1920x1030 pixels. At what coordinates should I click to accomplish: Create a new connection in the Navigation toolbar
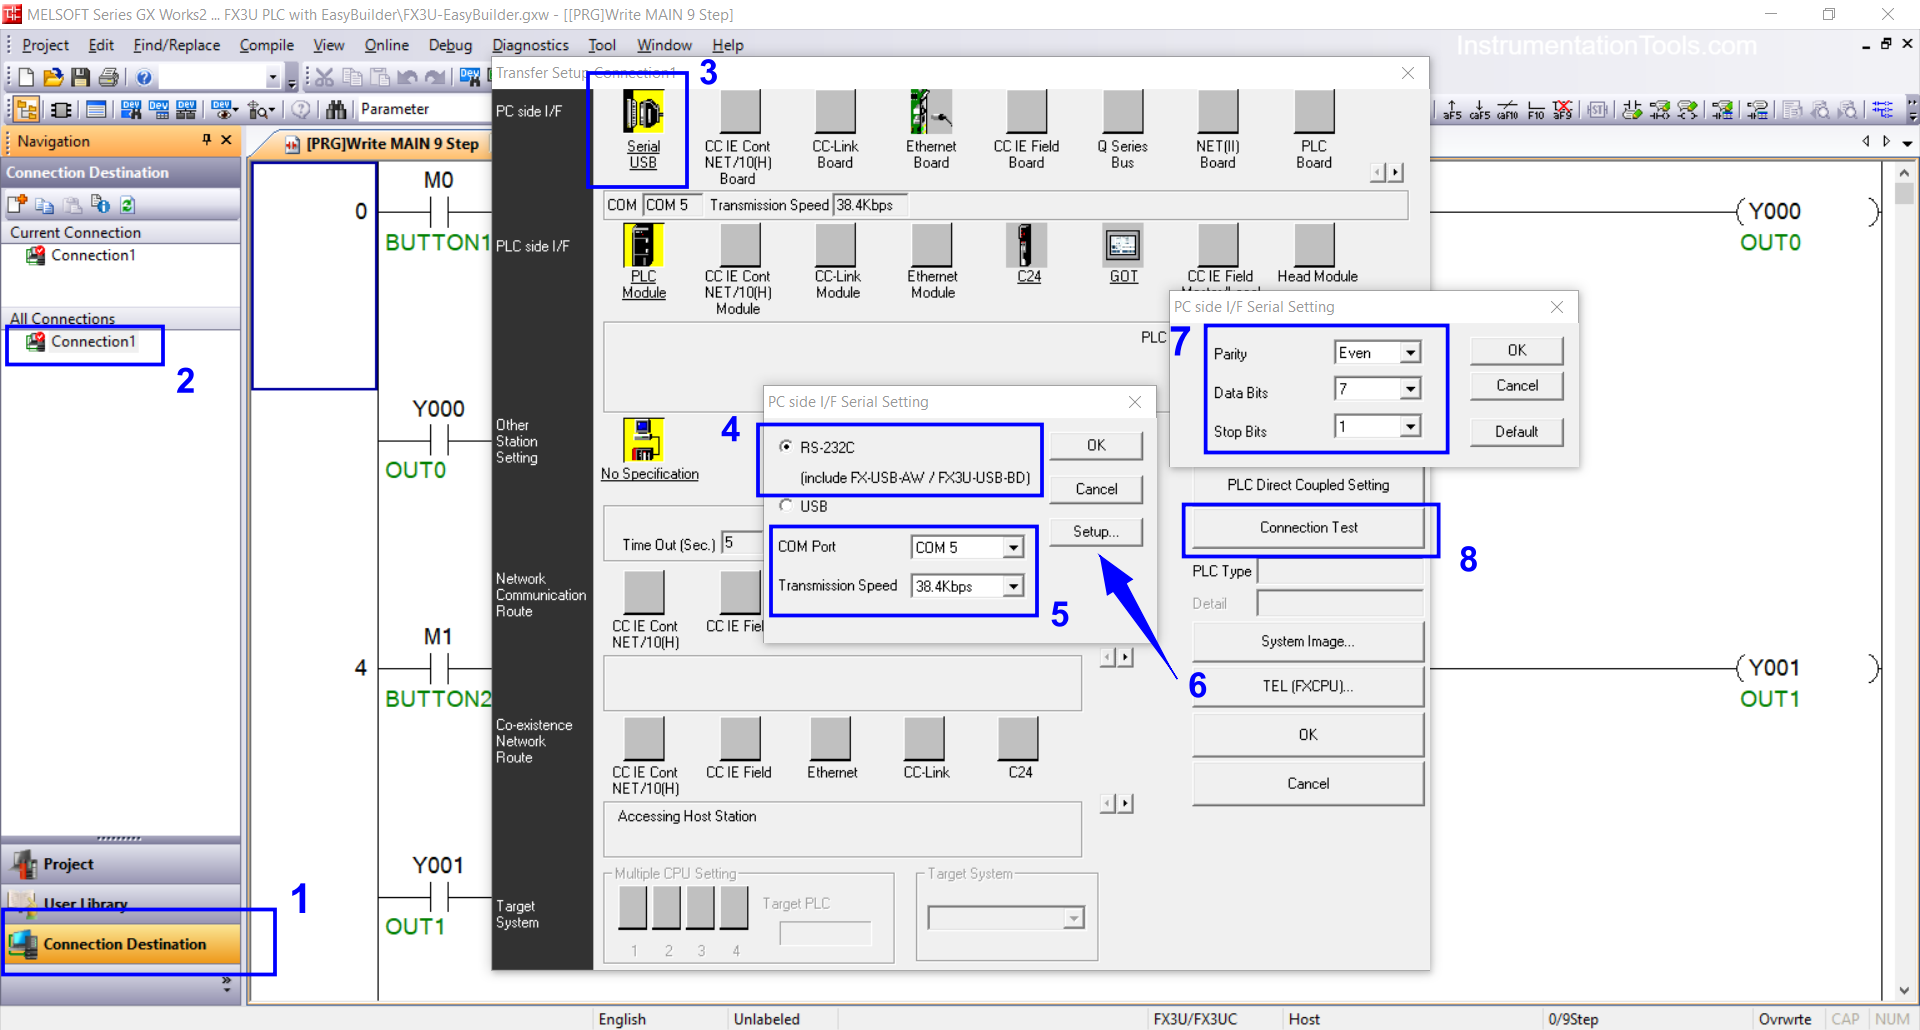(x=17, y=204)
